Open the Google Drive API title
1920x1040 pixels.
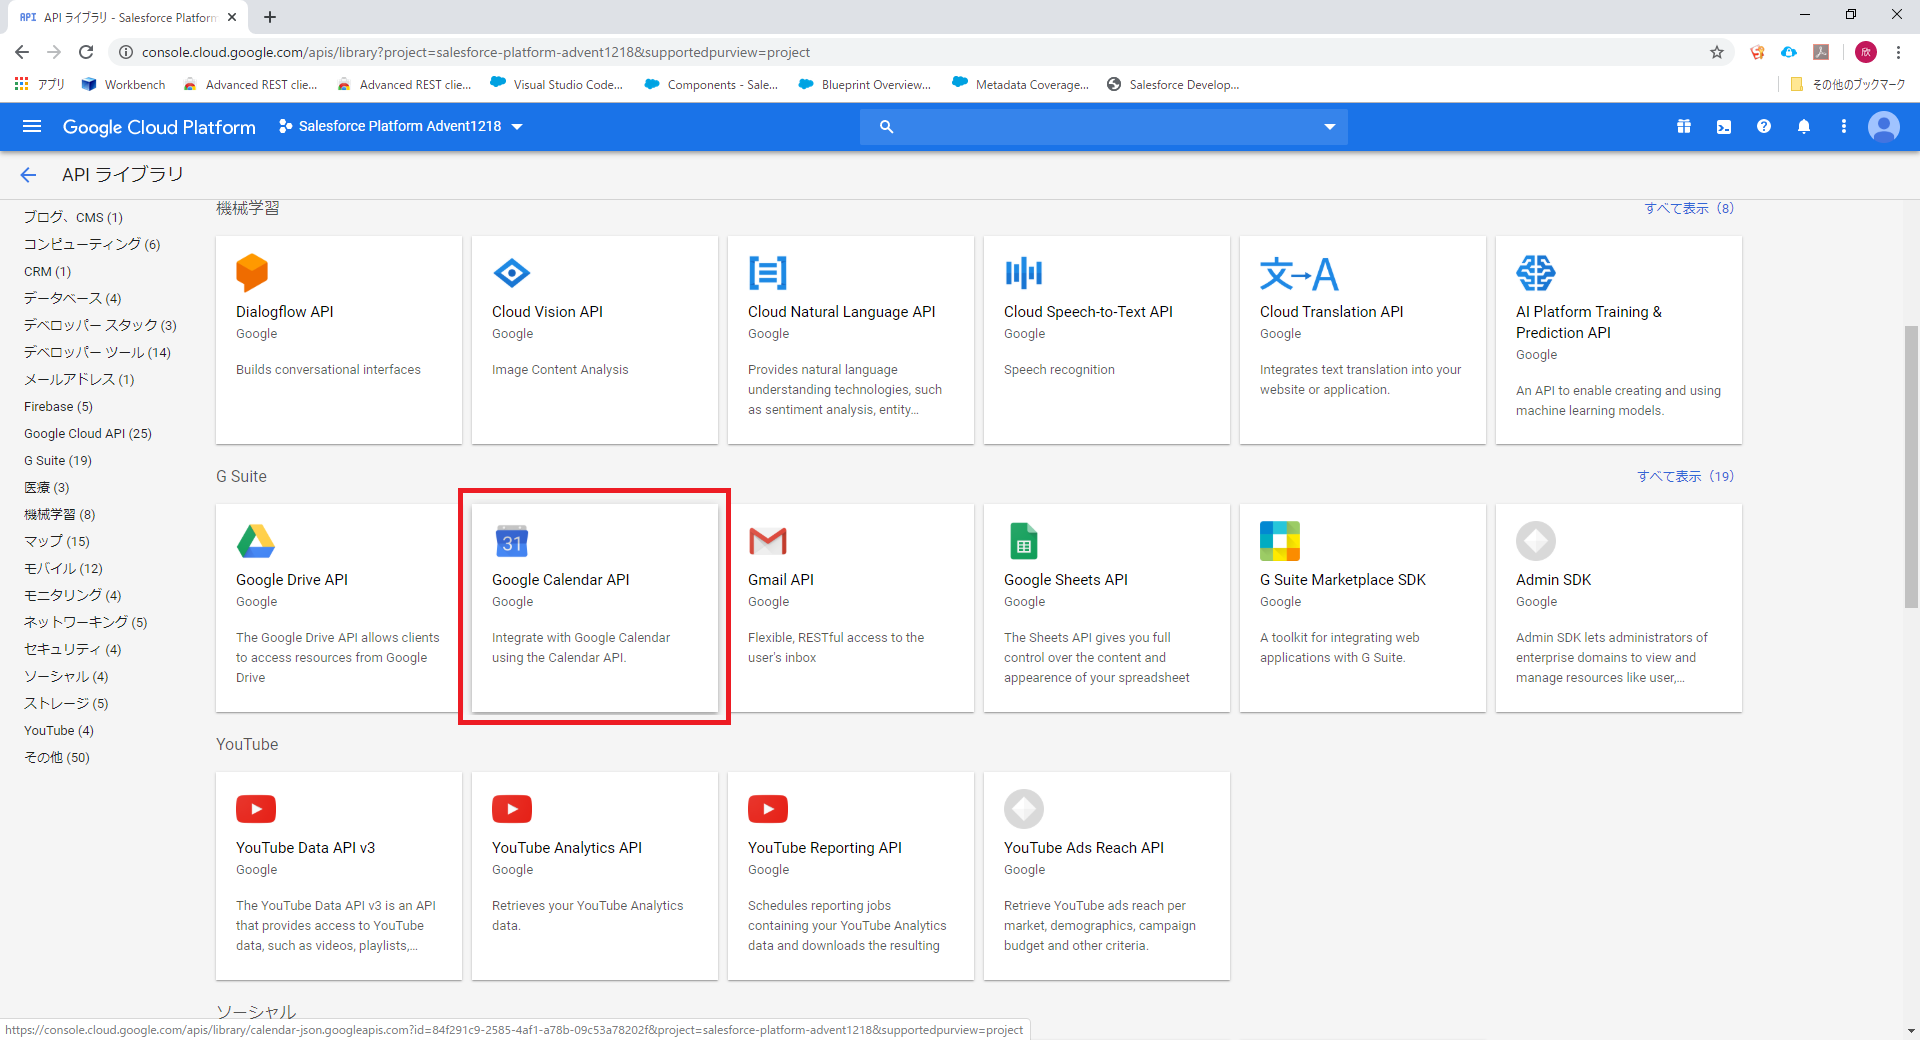click(292, 580)
